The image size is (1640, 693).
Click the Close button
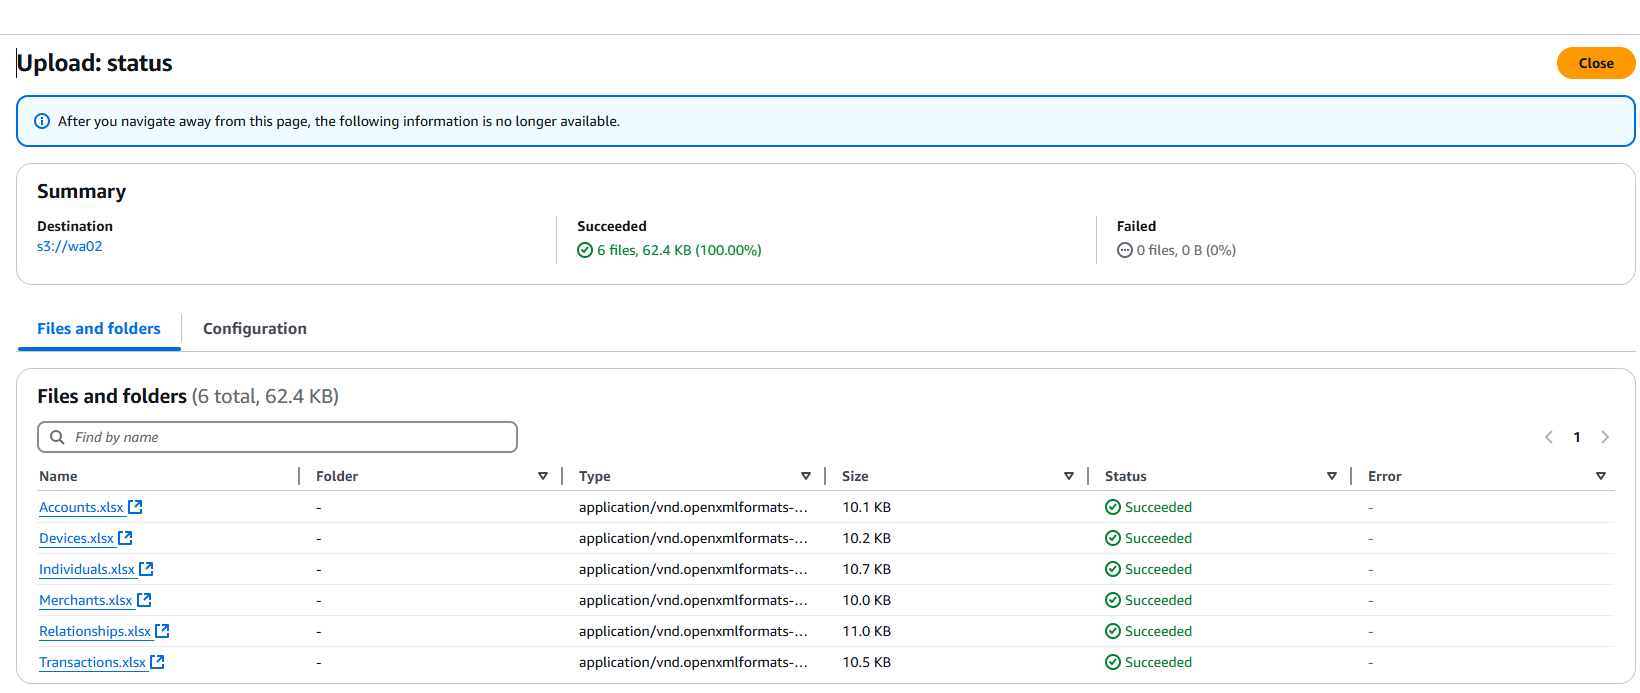[1596, 63]
